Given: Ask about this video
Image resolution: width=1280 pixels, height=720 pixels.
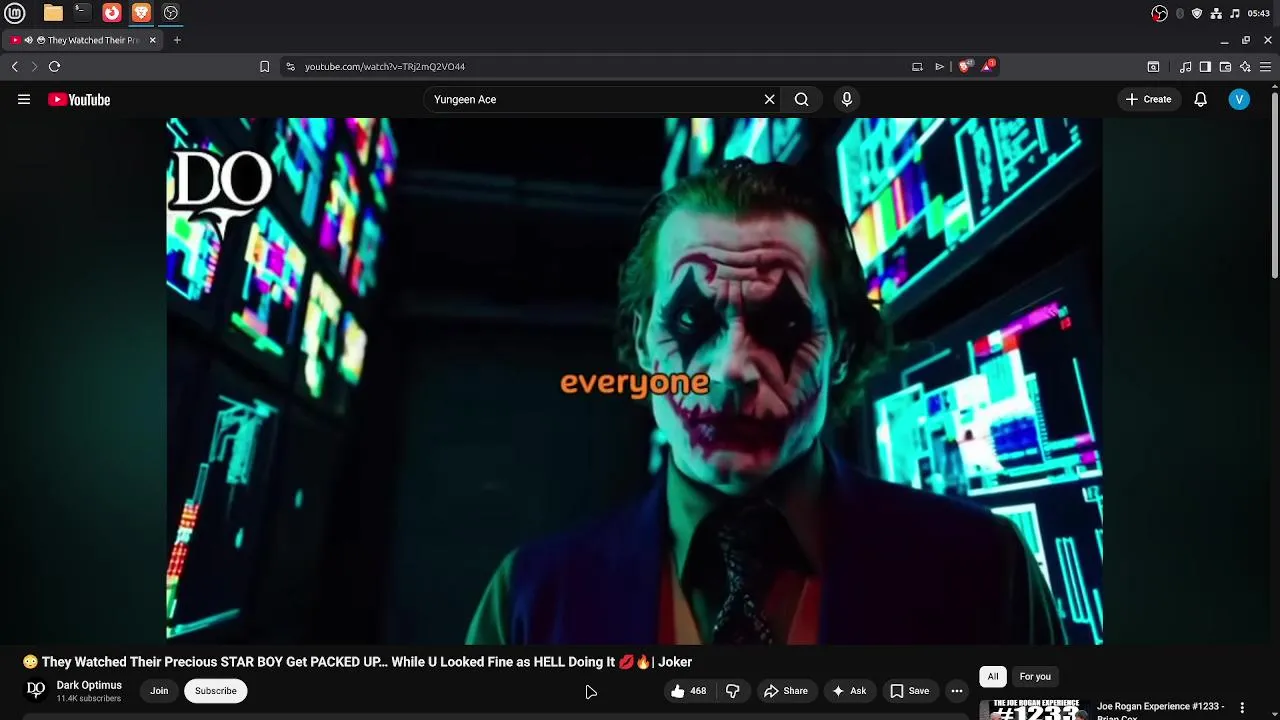Looking at the screenshot, I should tap(849, 691).
